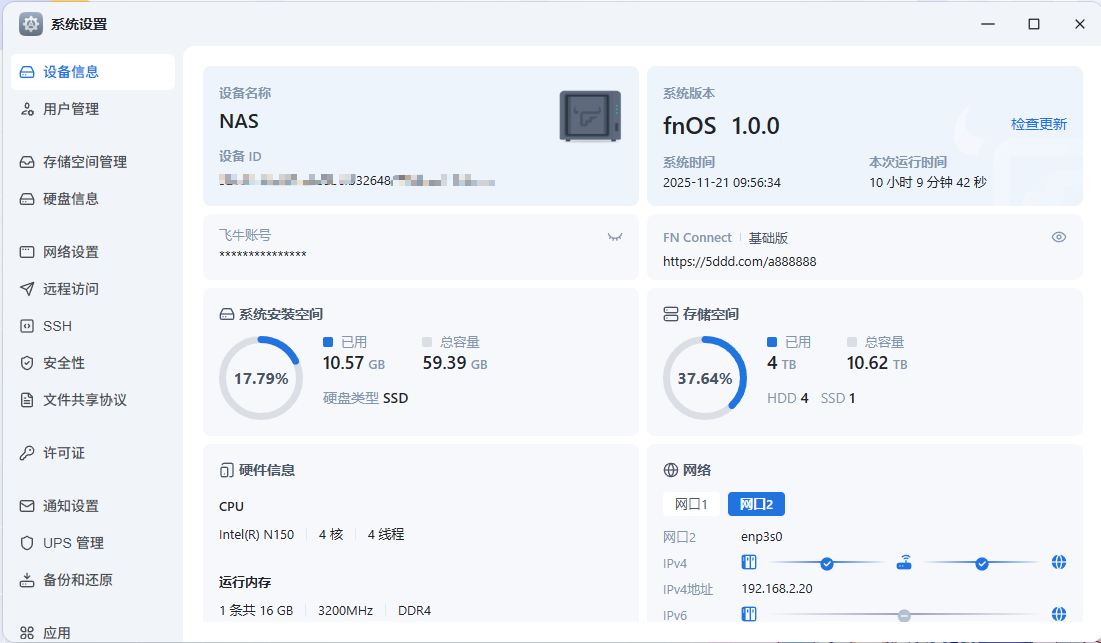Screen dimensions: 1101x643
Task: Click the 硬盘信息 disk icon
Action: coord(28,199)
